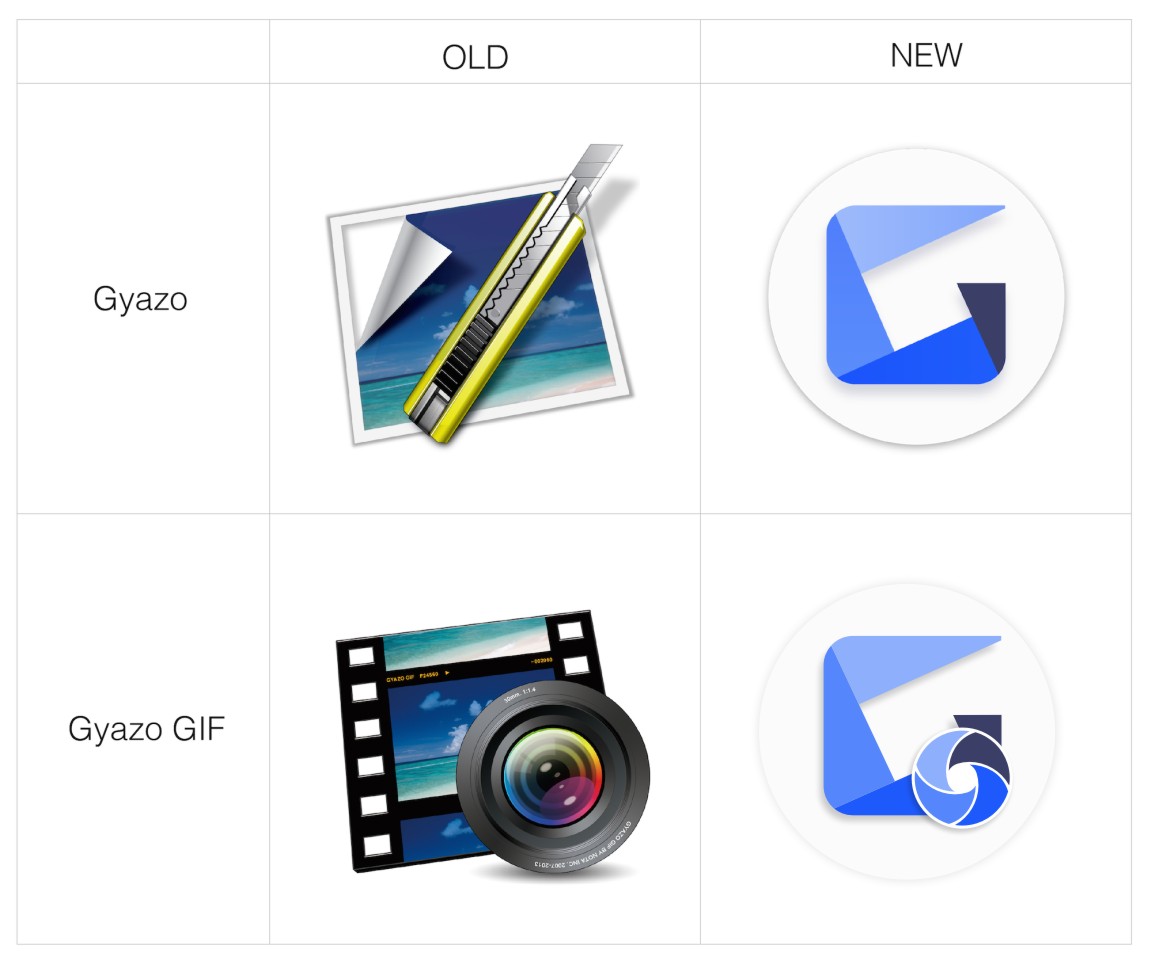Click the Gyazo GIF row label
Viewport: 1152px width, 964px height.
coord(146,729)
